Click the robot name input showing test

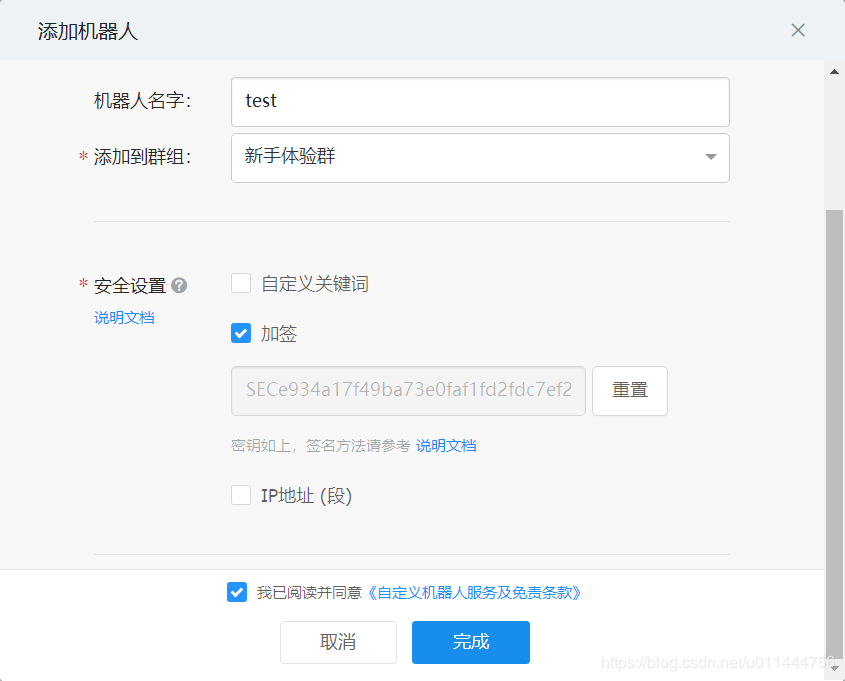pyautogui.click(x=480, y=101)
